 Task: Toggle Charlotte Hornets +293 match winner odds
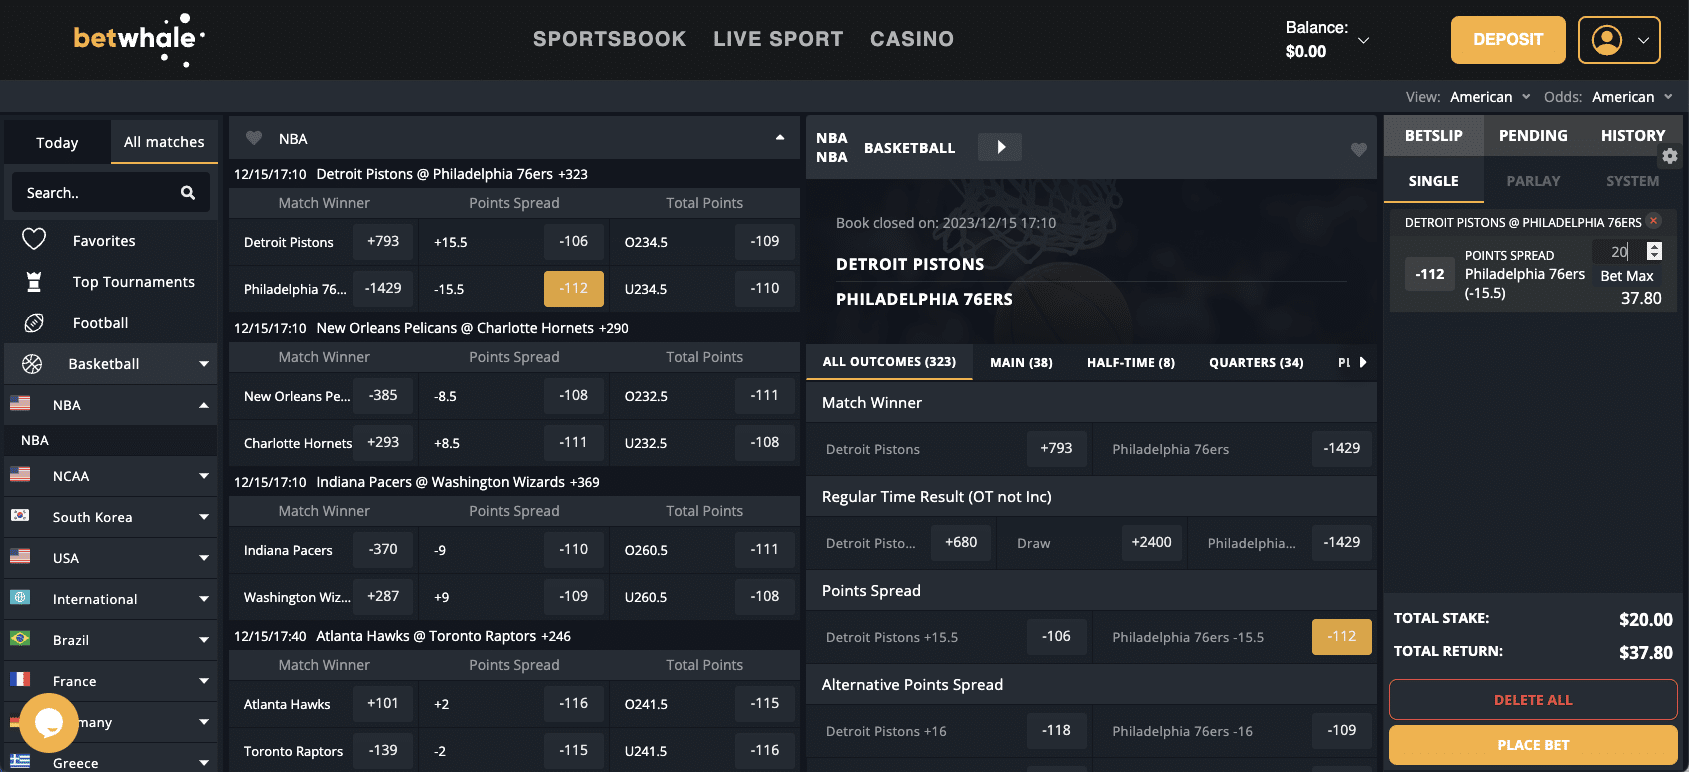[383, 443]
